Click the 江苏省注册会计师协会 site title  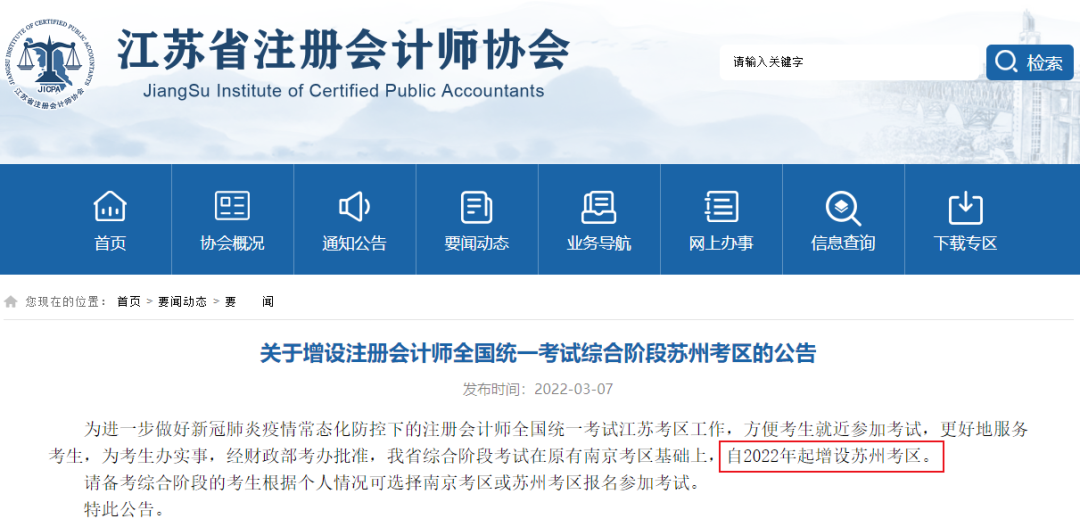pyautogui.click(x=343, y=50)
